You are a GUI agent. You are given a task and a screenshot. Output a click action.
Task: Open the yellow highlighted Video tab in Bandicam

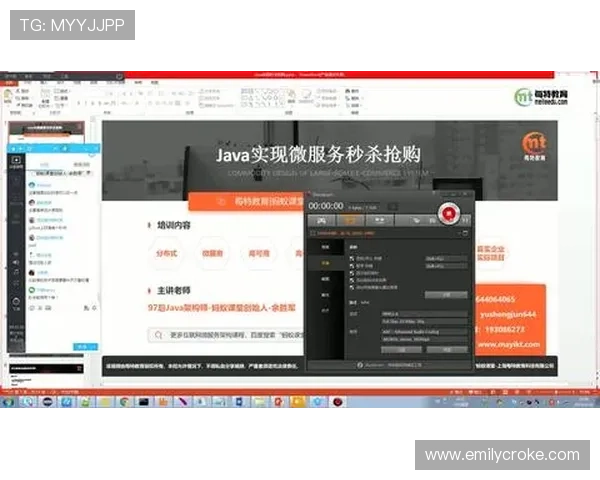(x=325, y=263)
